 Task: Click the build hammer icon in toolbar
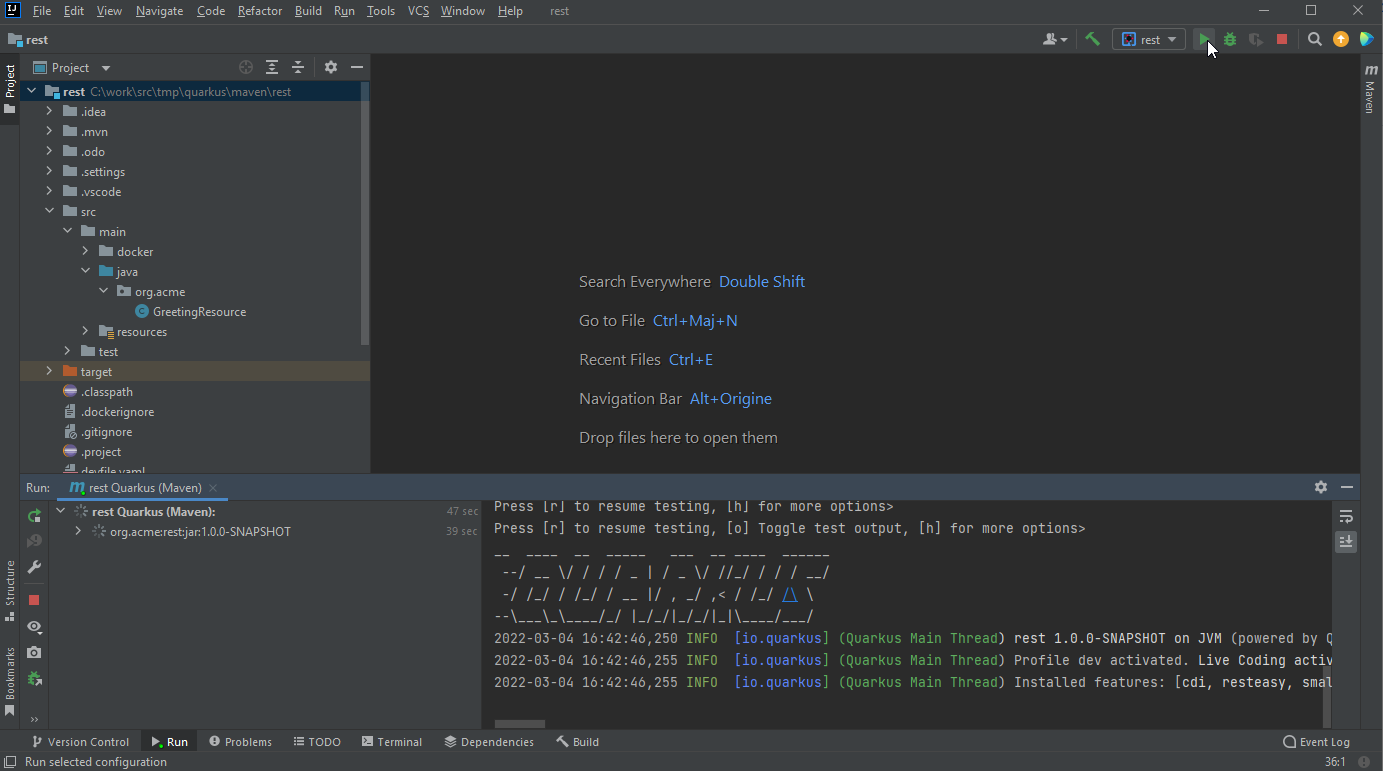(x=1092, y=39)
